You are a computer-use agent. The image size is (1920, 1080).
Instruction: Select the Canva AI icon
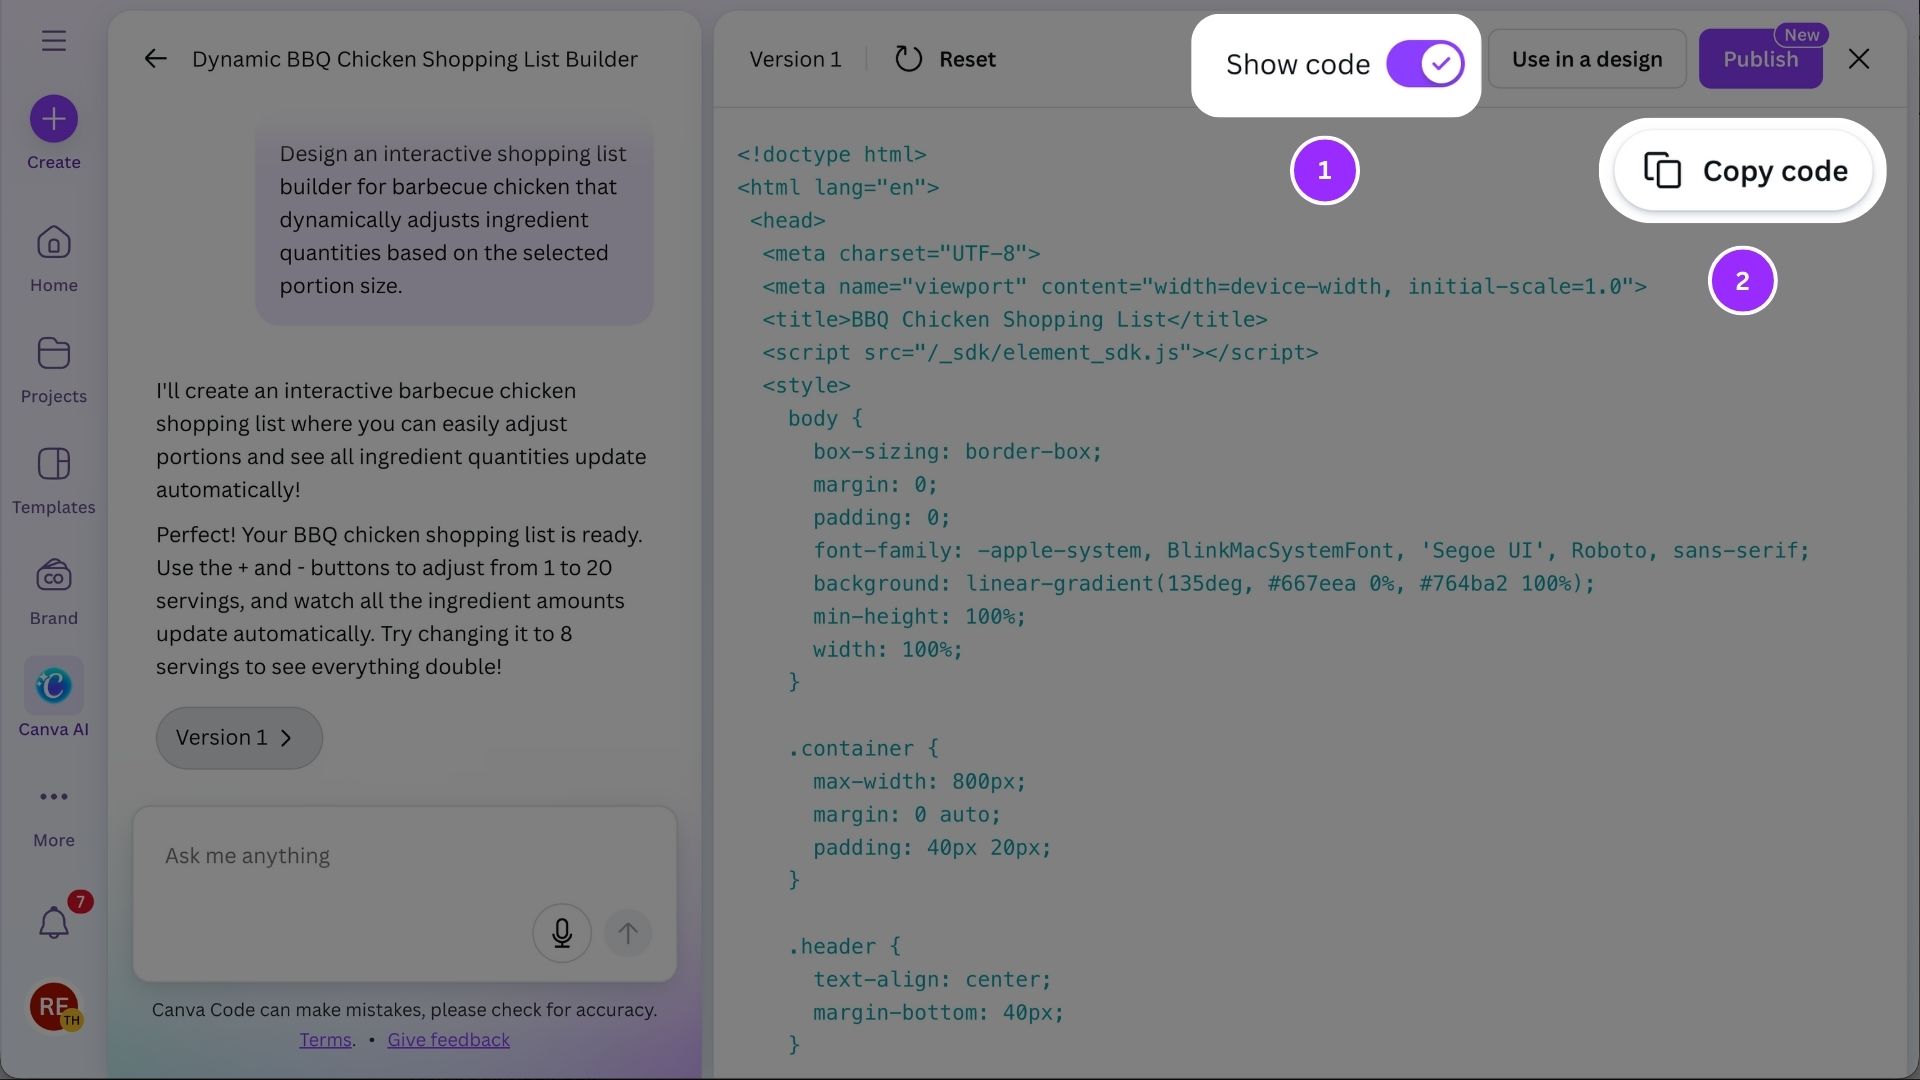tap(52, 686)
